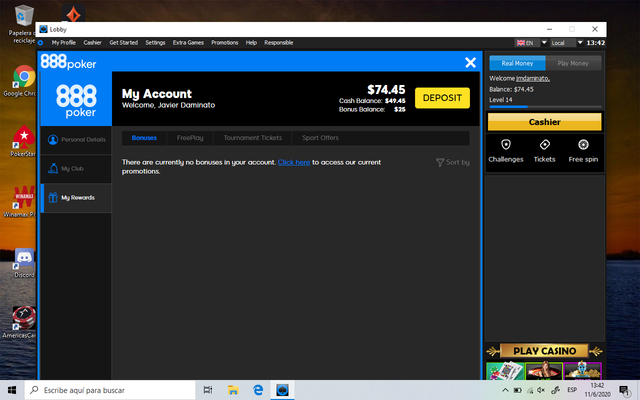Open the Tickets icon

[x=544, y=151]
